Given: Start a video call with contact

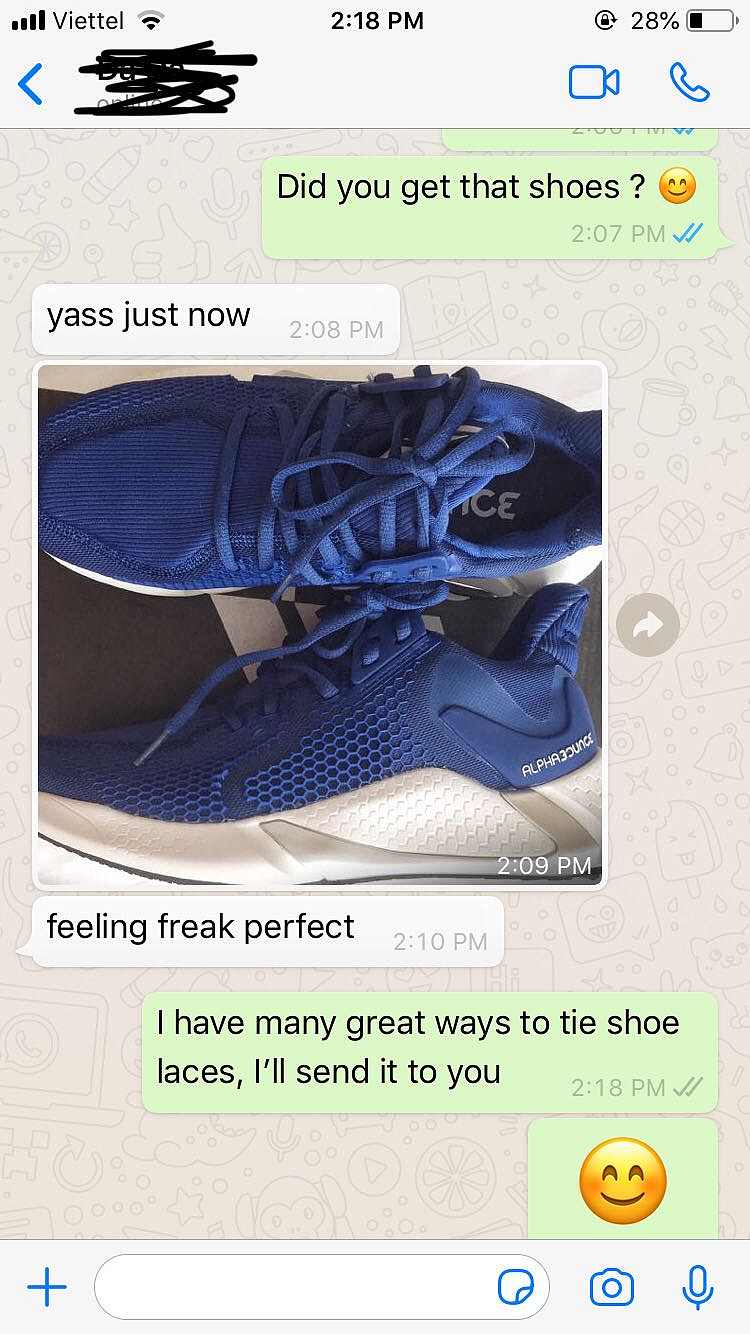Looking at the screenshot, I should tap(594, 83).
